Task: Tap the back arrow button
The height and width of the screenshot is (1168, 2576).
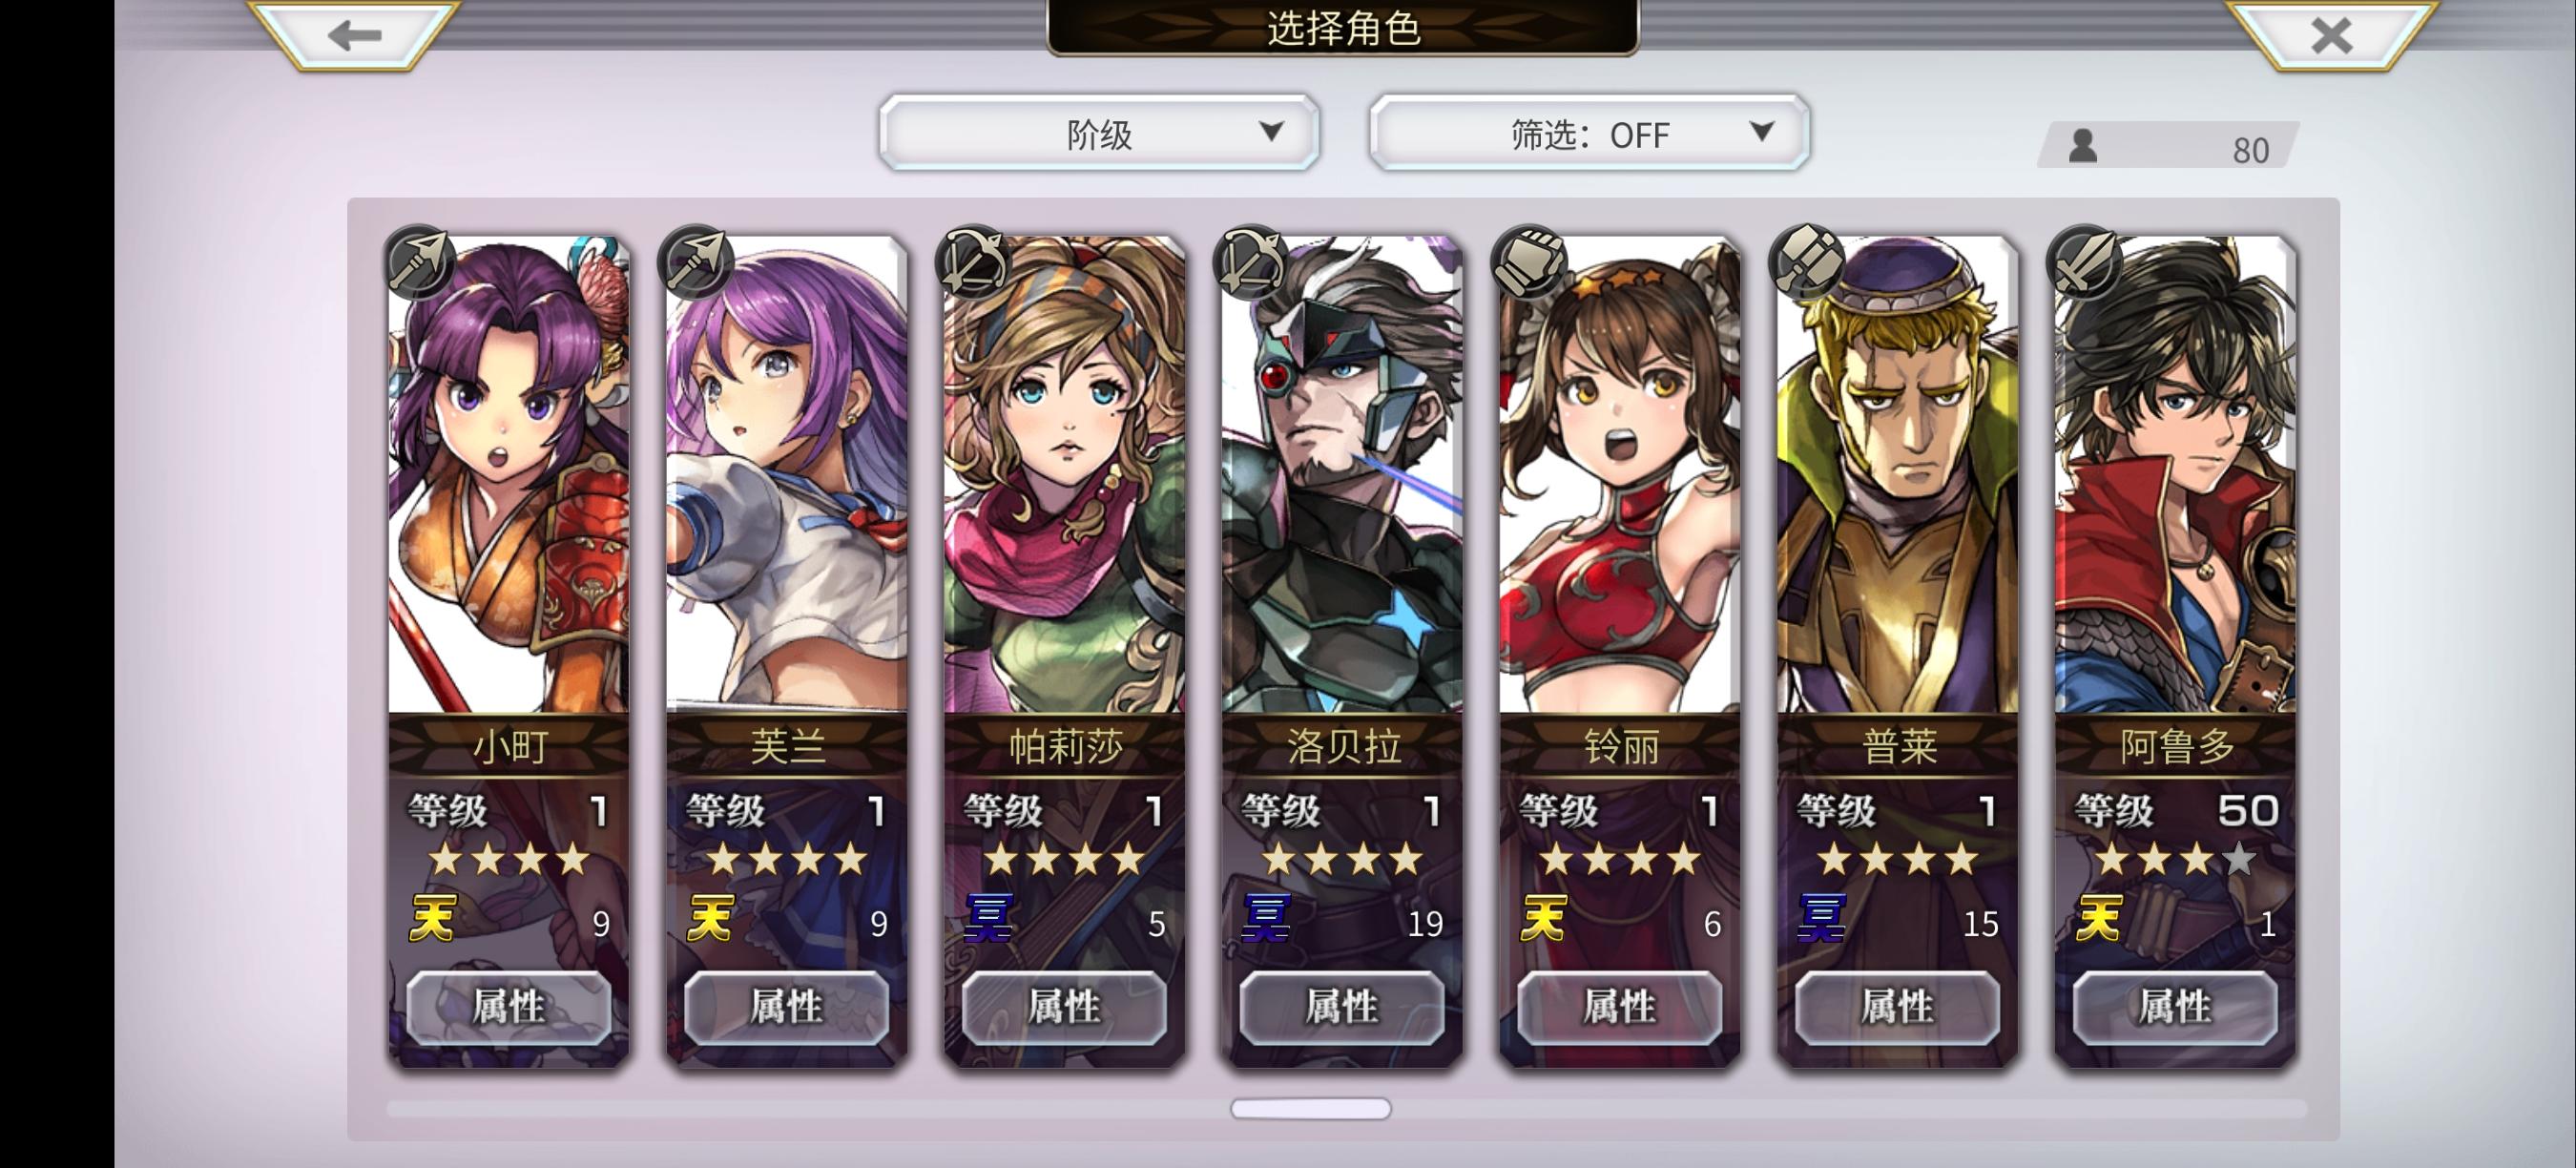Action: pos(353,35)
